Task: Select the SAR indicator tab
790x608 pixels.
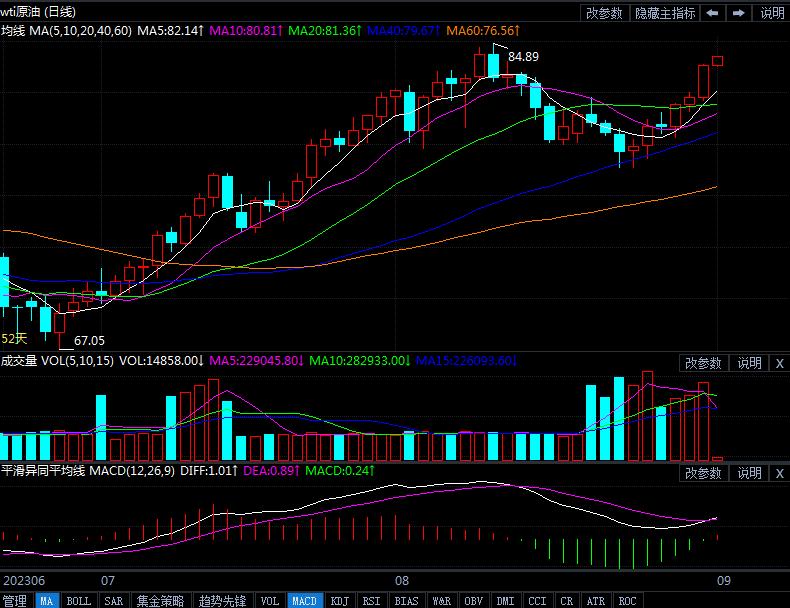Action: 113,601
